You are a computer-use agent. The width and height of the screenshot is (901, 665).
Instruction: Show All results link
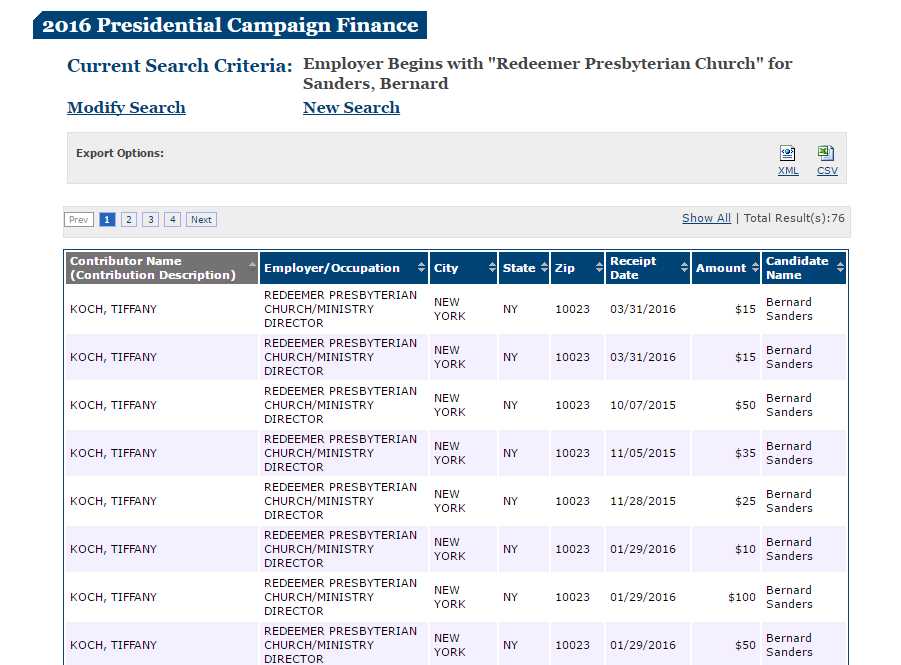pos(706,218)
